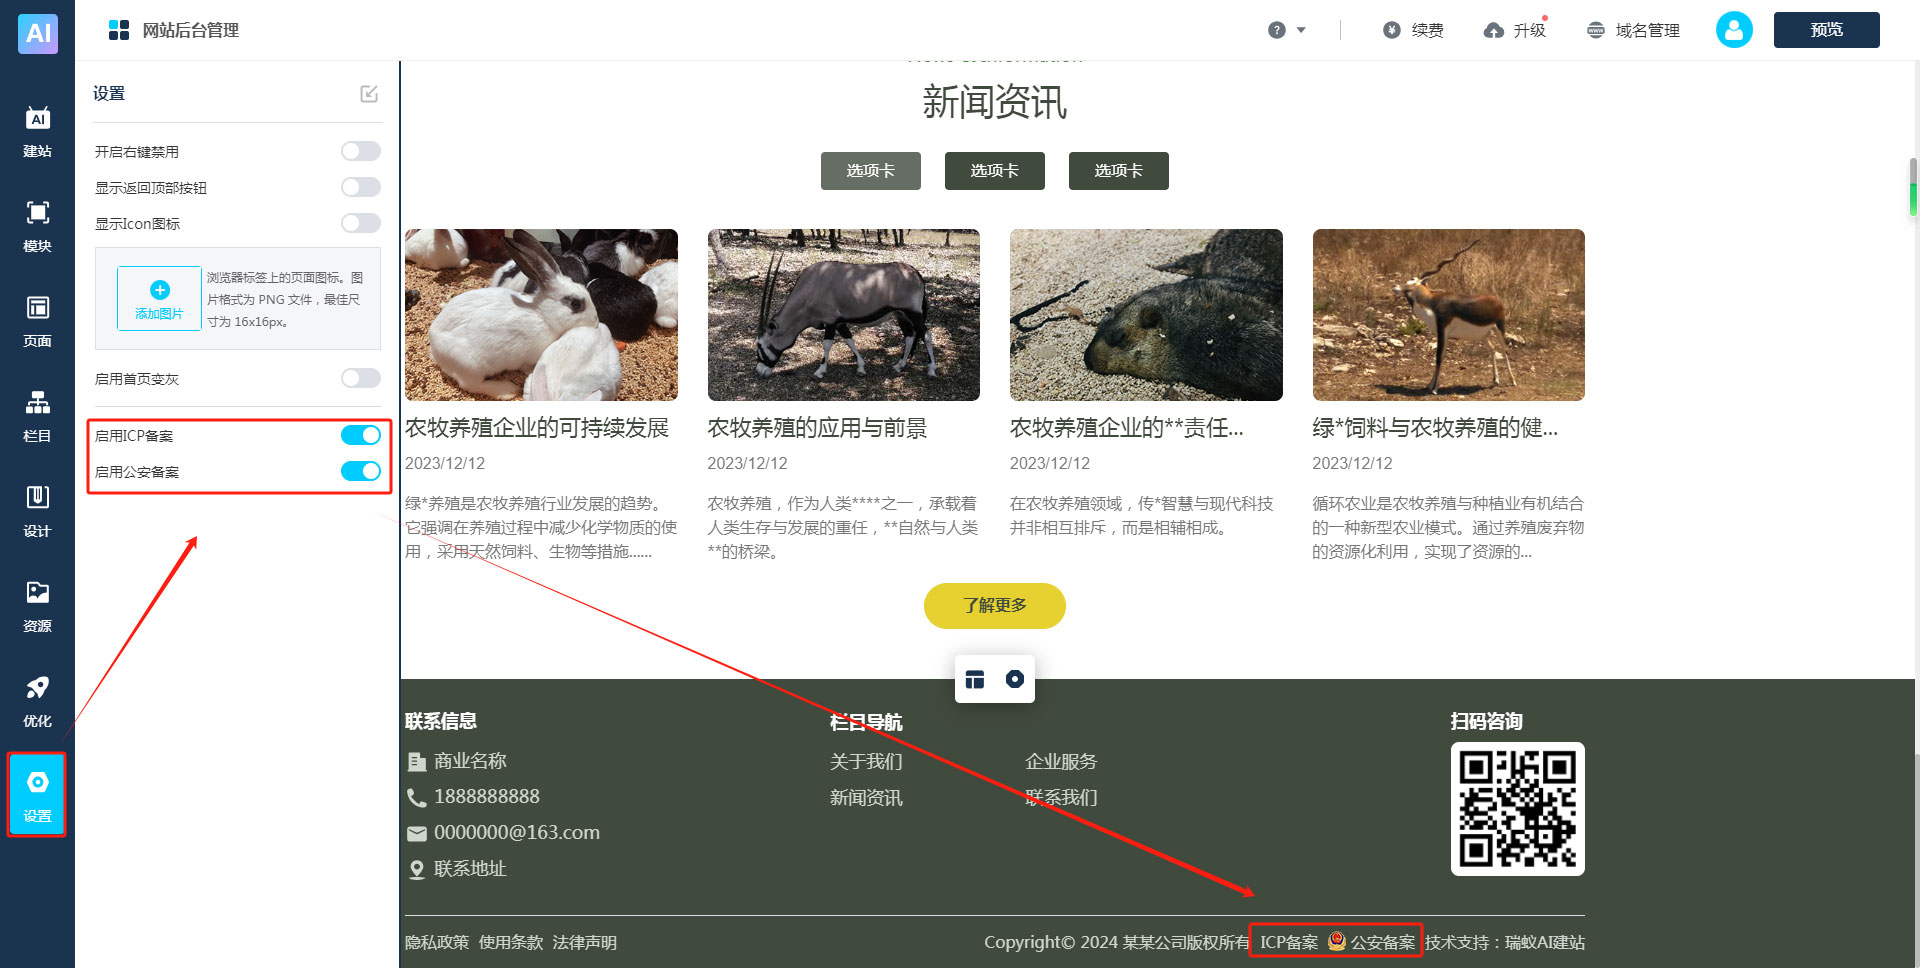Click the ICP备案 footer link
The height and width of the screenshot is (968, 1920).
(1289, 942)
